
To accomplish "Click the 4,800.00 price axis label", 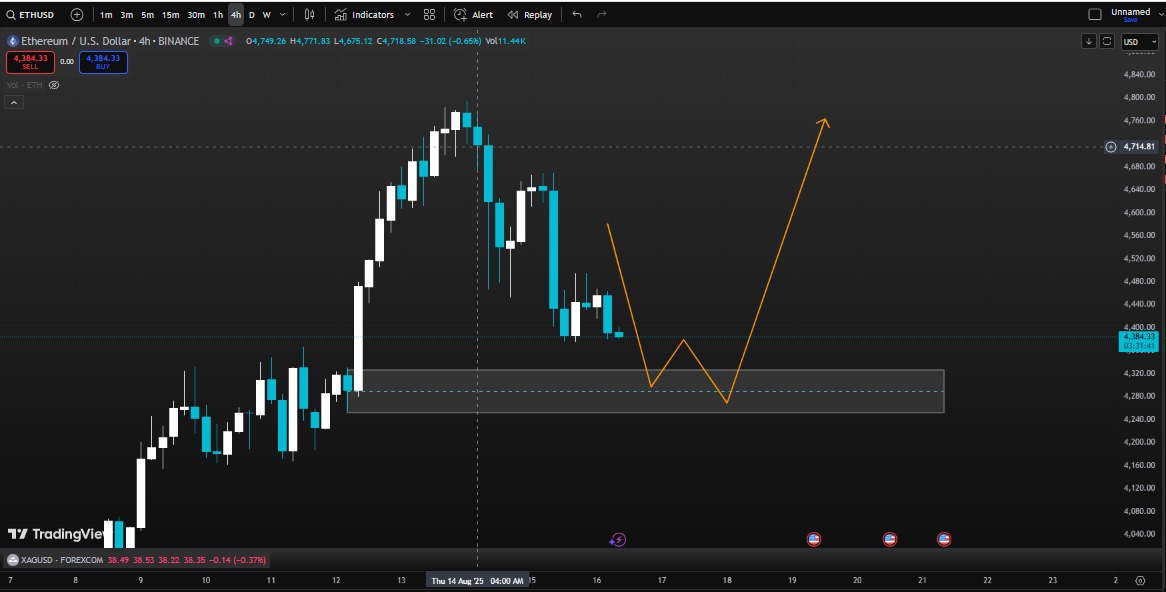I will tap(1139, 97).
